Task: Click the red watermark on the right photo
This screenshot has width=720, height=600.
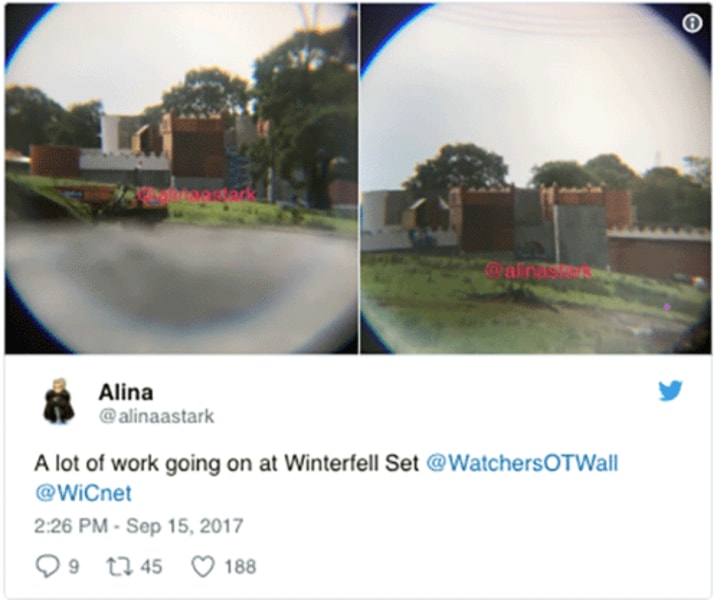Action: pyautogui.click(x=538, y=272)
